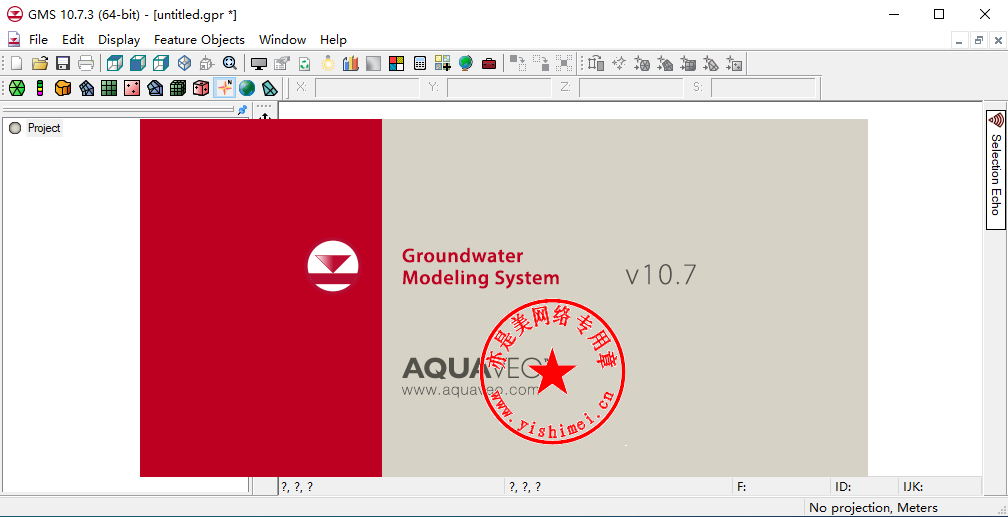
Task: Click the Z coordinate input field
Action: [631, 87]
